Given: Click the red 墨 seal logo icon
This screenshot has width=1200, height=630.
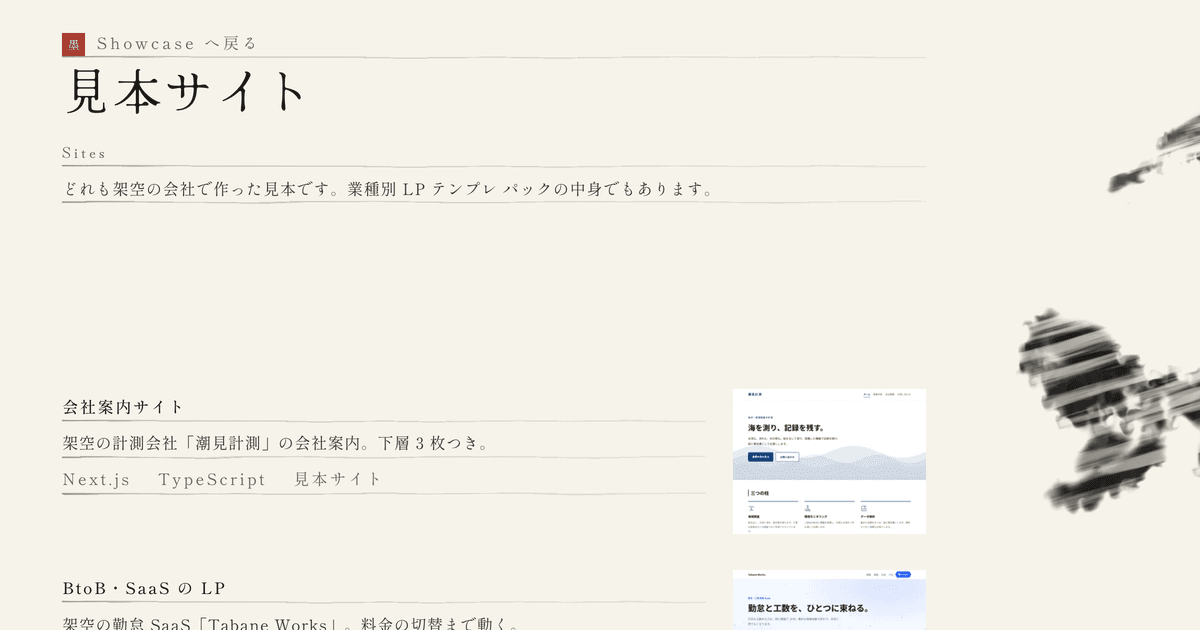Looking at the screenshot, I should [x=73, y=44].
